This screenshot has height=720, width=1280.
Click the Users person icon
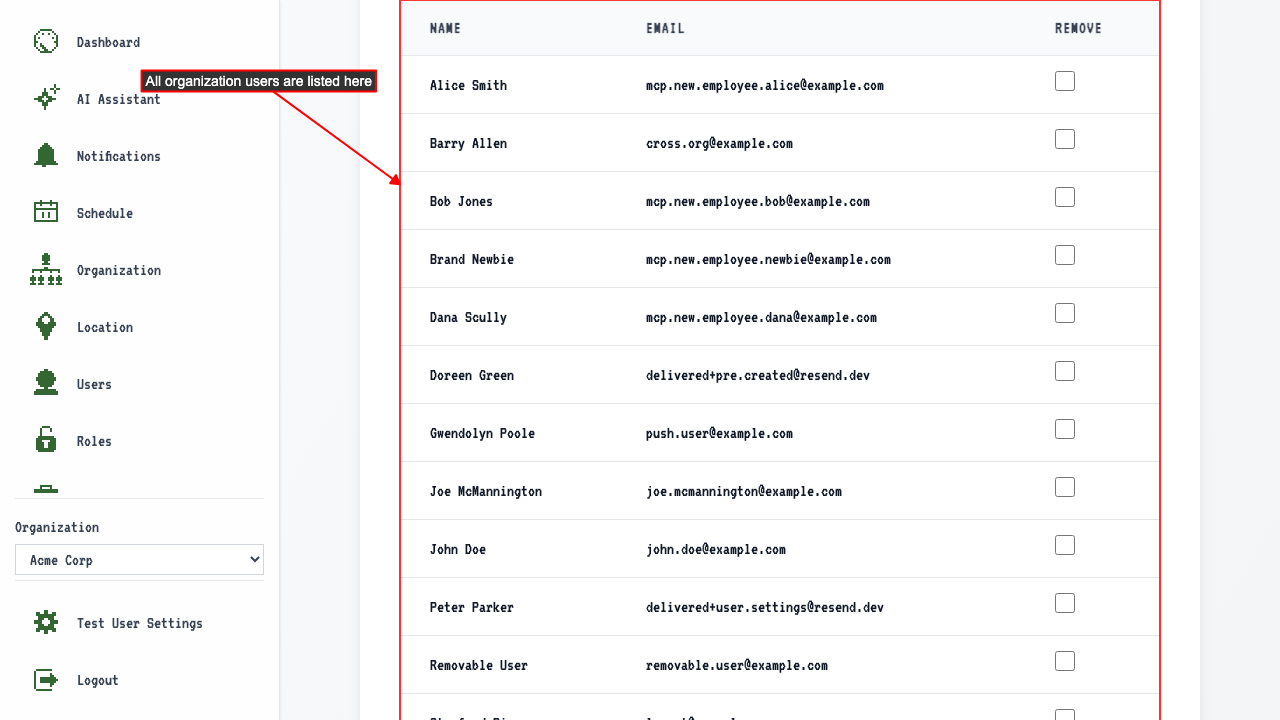pyautogui.click(x=46, y=383)
